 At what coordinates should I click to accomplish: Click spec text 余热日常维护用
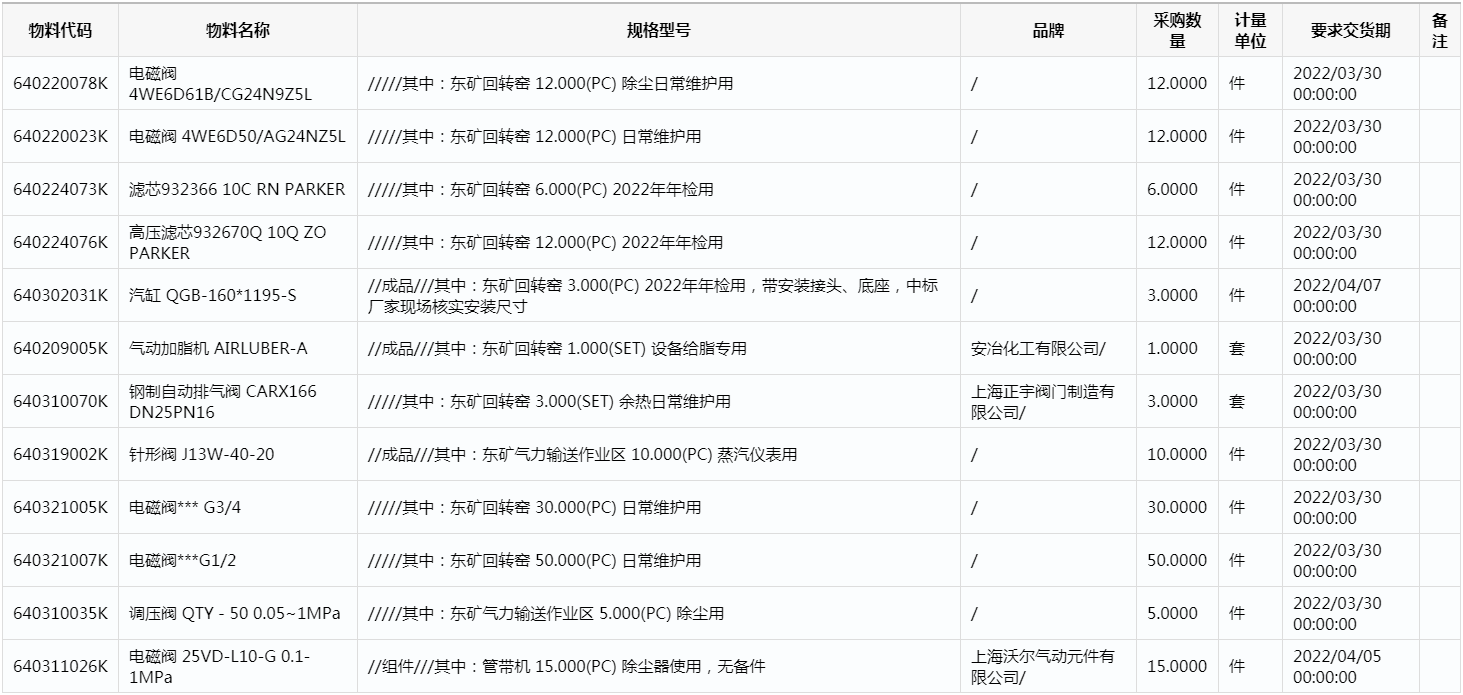[550, 402]
